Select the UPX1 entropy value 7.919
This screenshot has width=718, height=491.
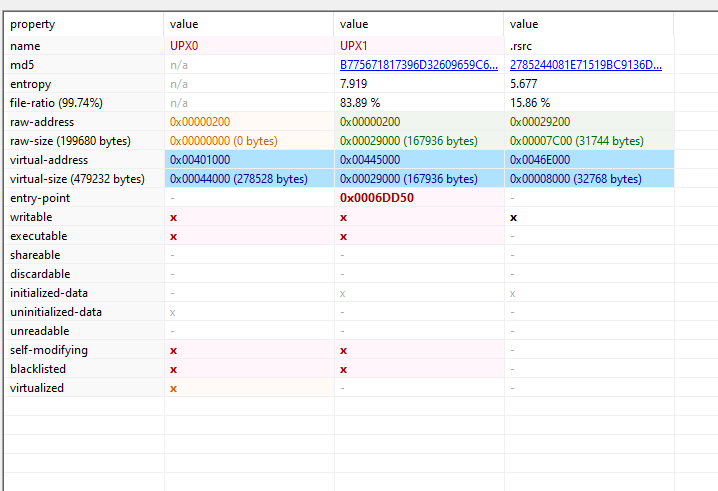[x=353, y=84]
